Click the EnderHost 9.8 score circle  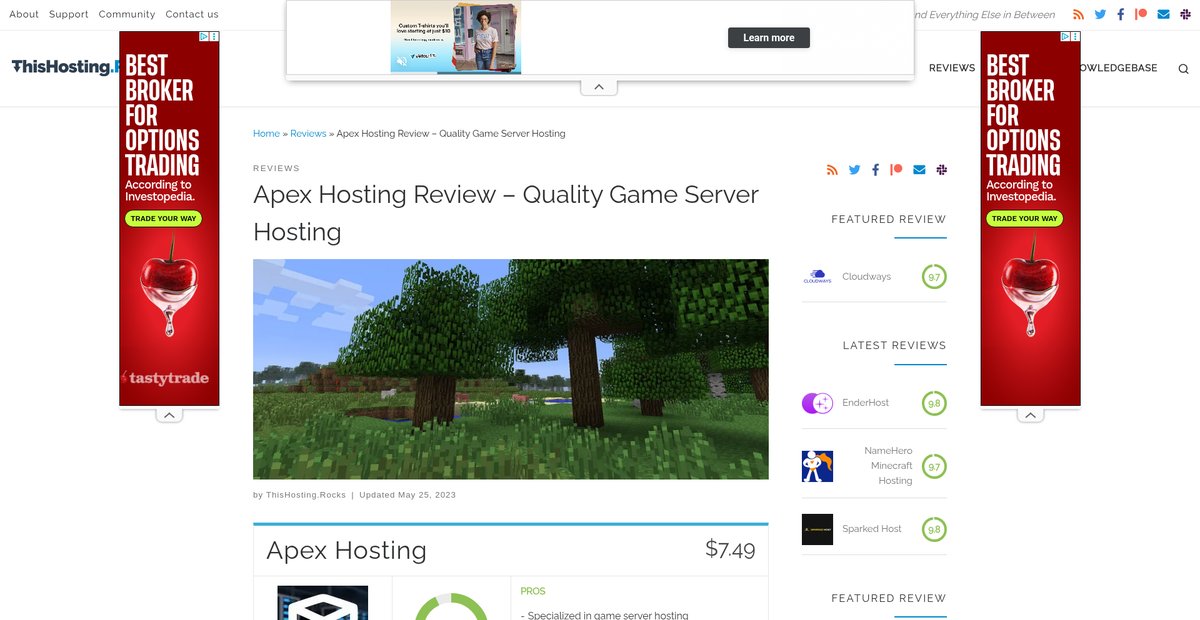coord(934,404)
